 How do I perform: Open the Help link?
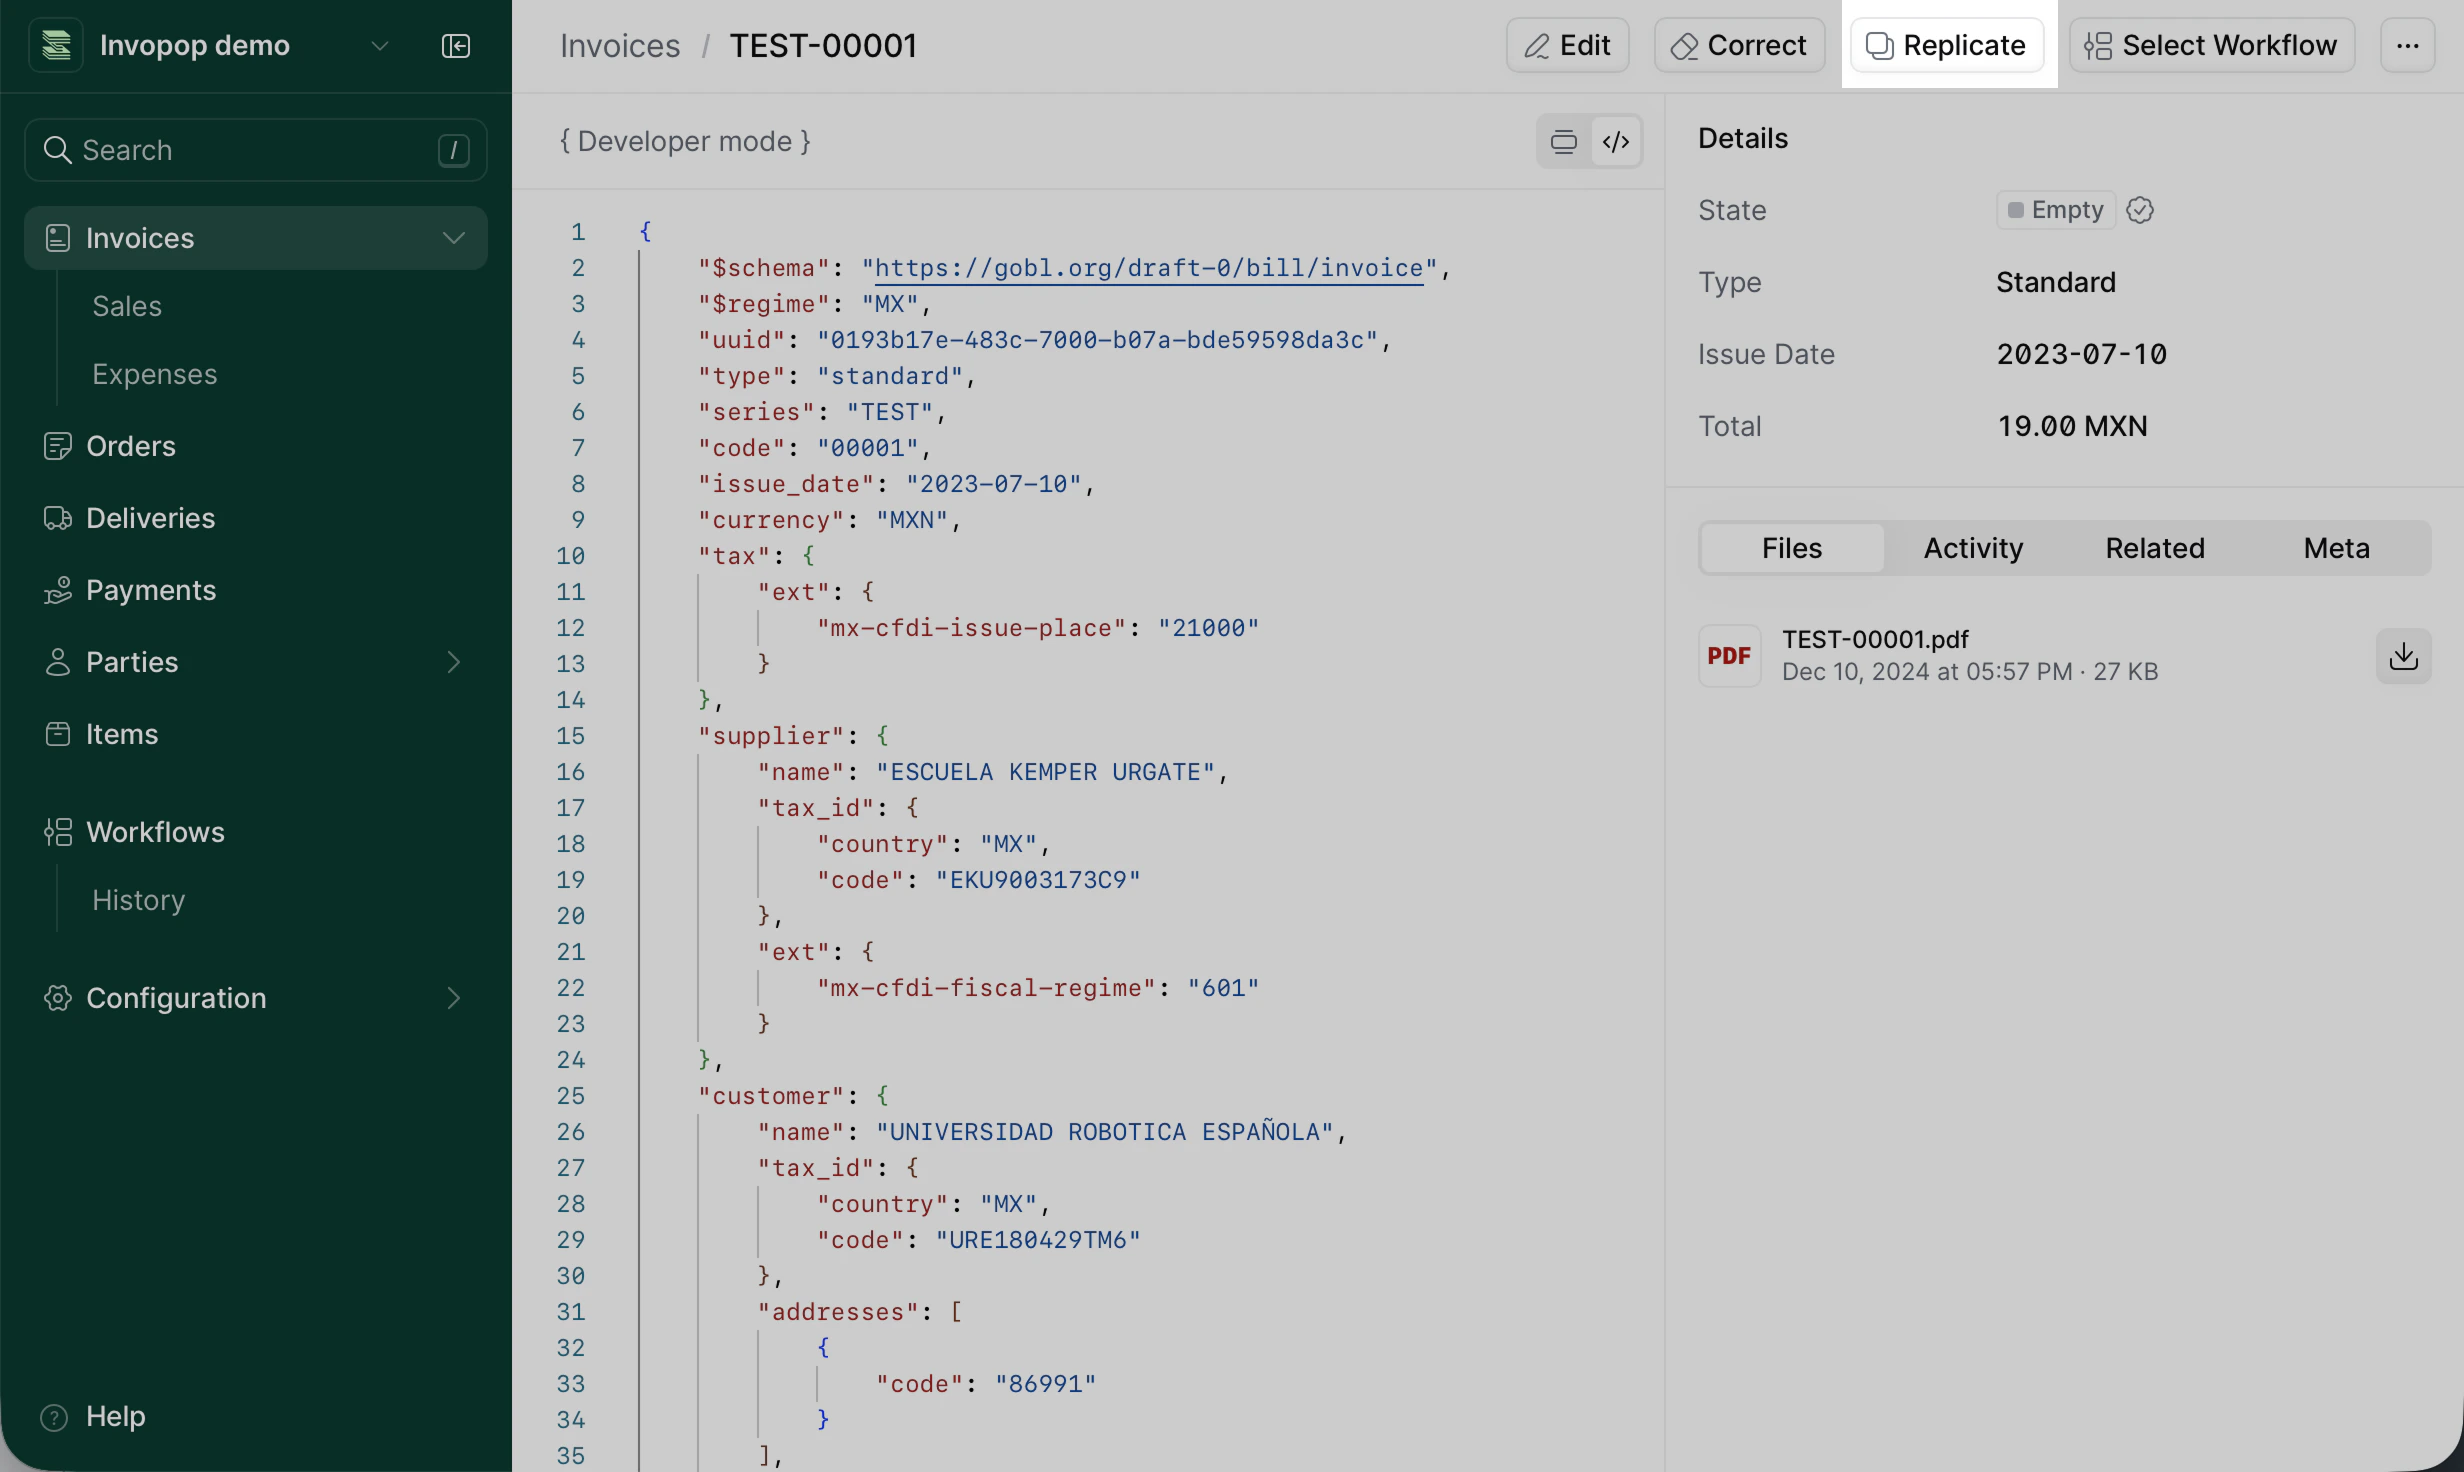click(x=115, y=1416)
